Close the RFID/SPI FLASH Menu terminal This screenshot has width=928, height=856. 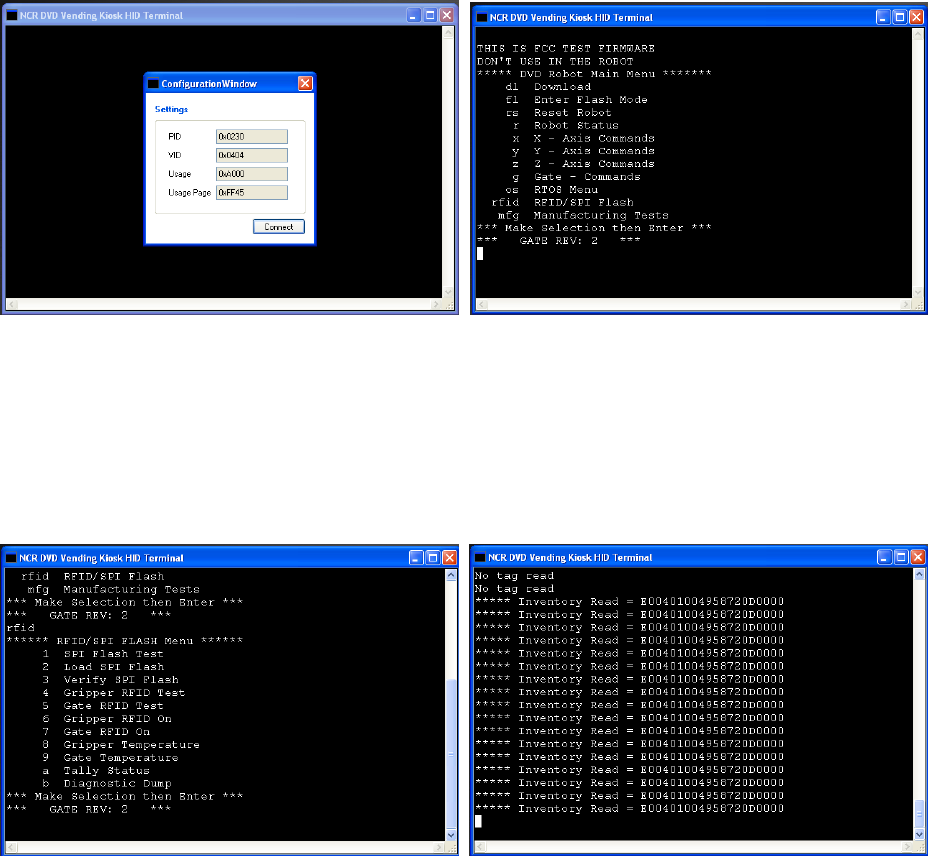click(x=450, y=558)
